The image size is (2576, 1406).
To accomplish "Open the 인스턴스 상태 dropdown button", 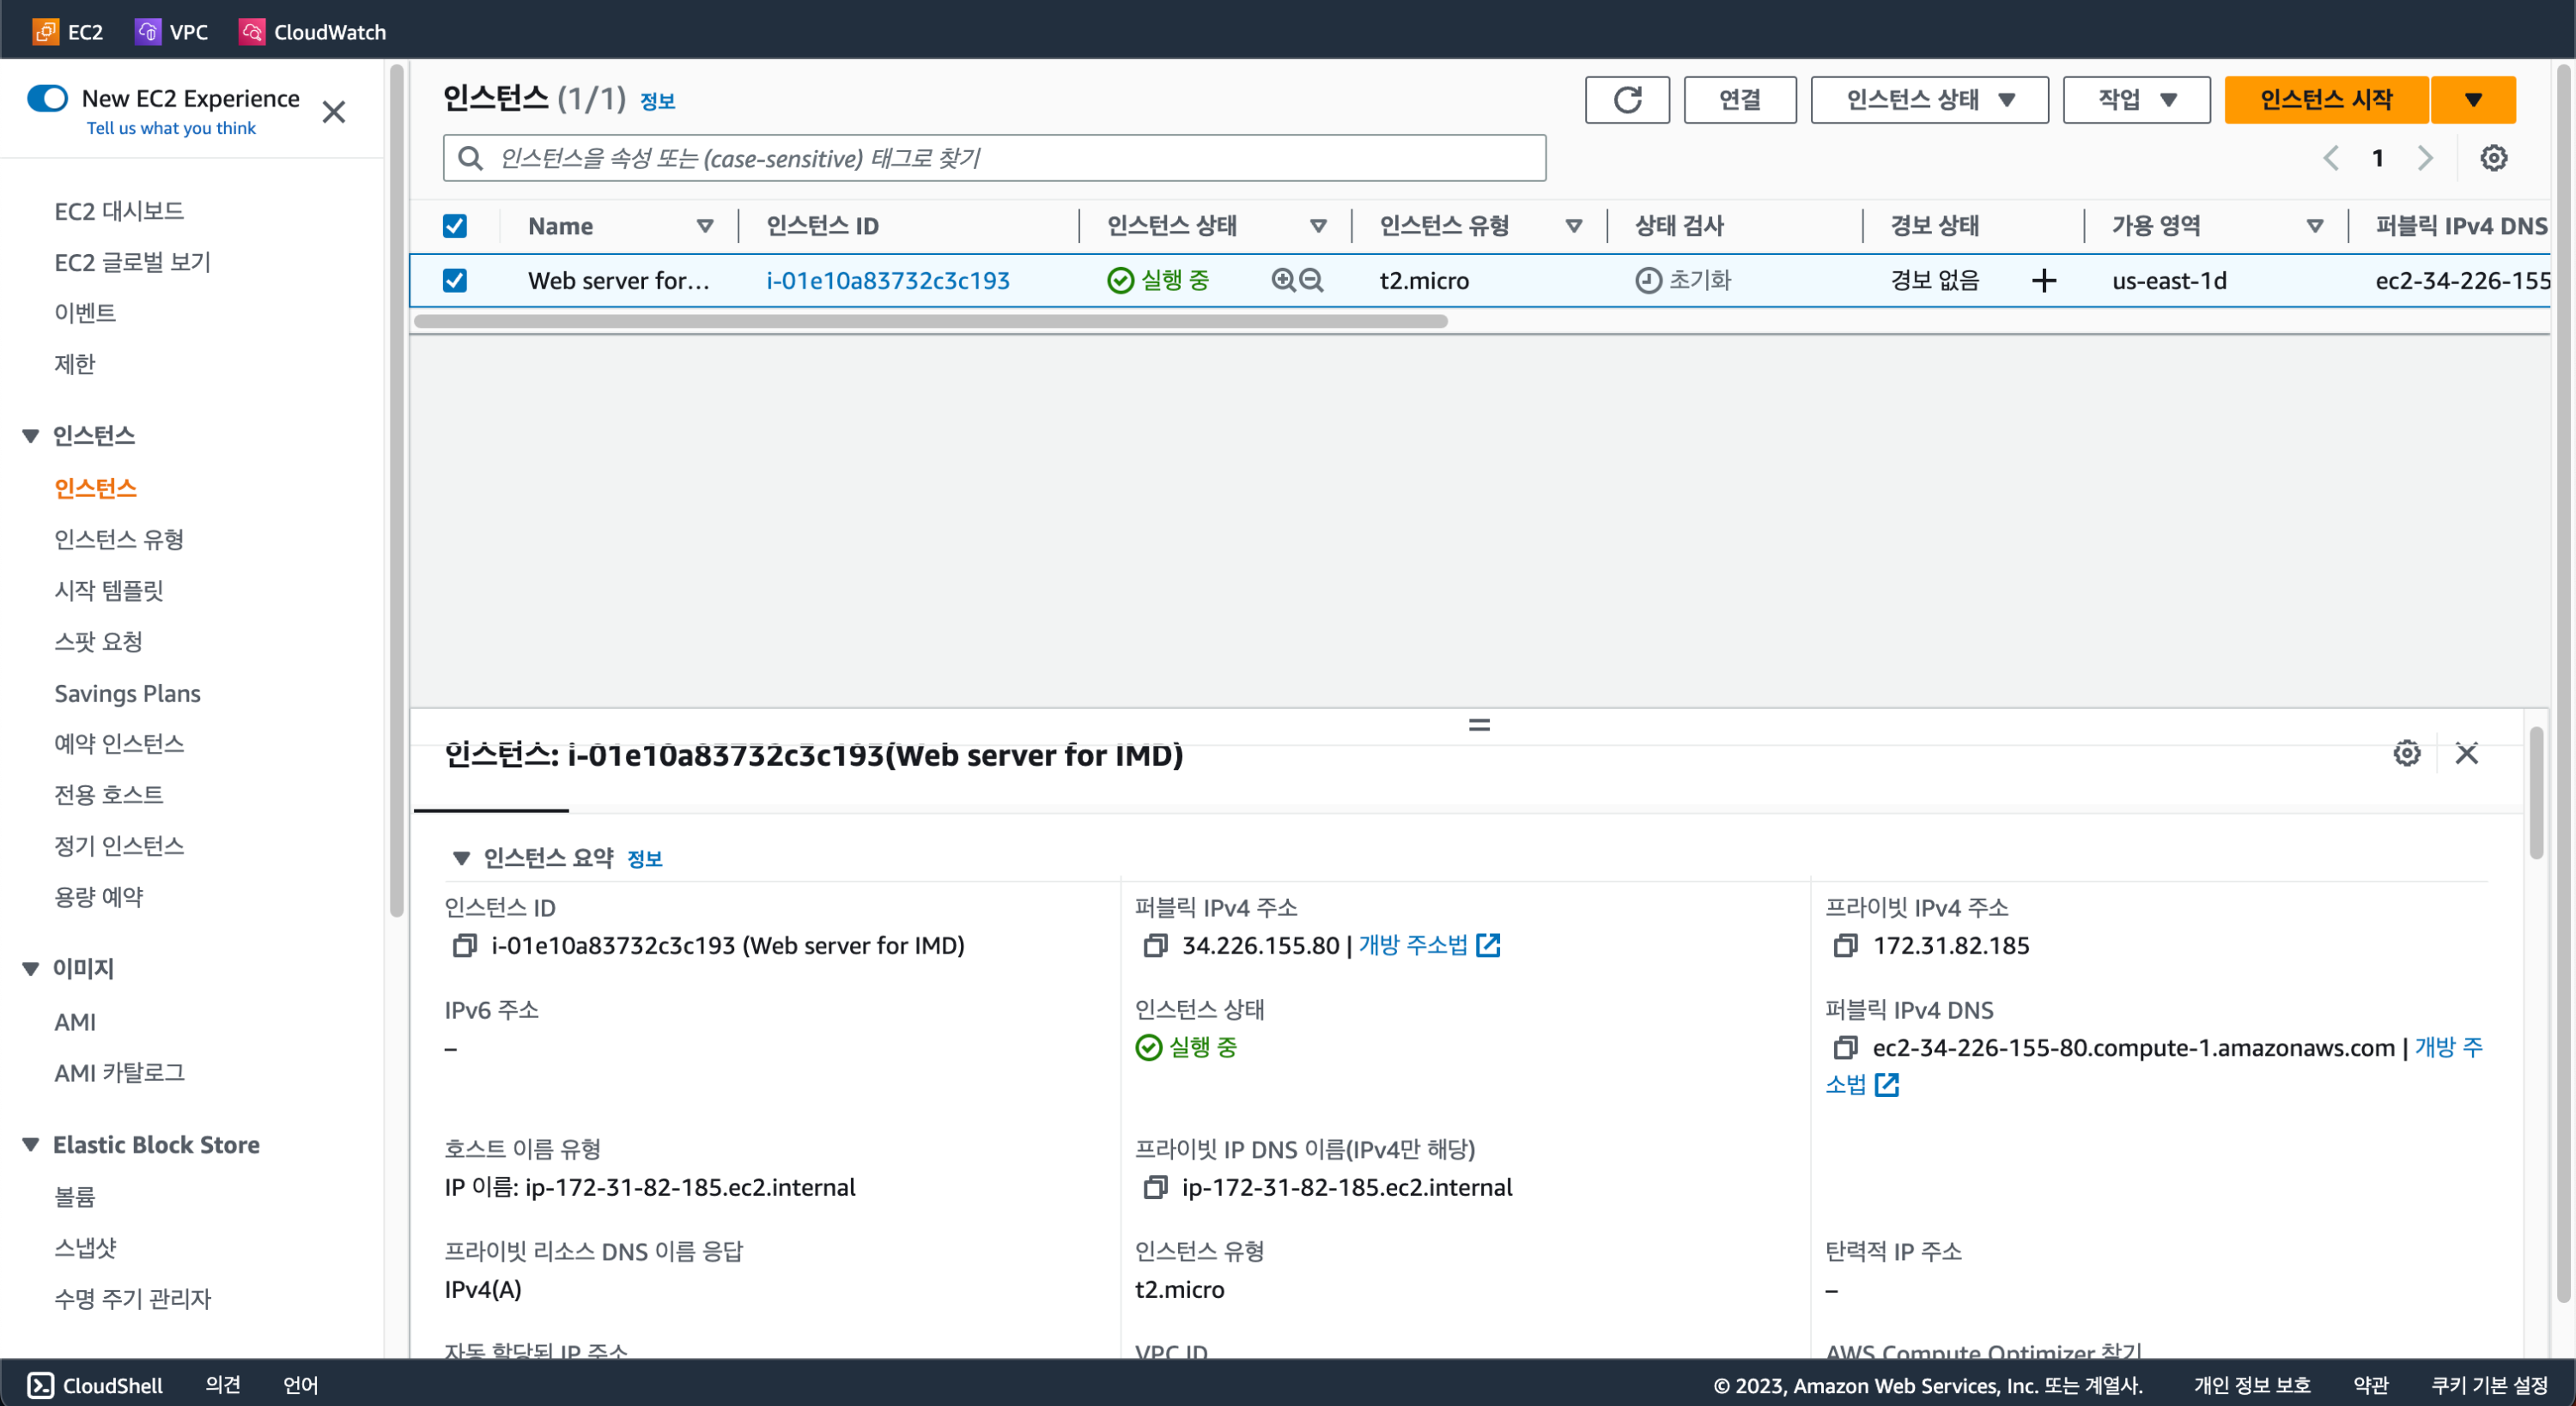I will coord(1929,100).
